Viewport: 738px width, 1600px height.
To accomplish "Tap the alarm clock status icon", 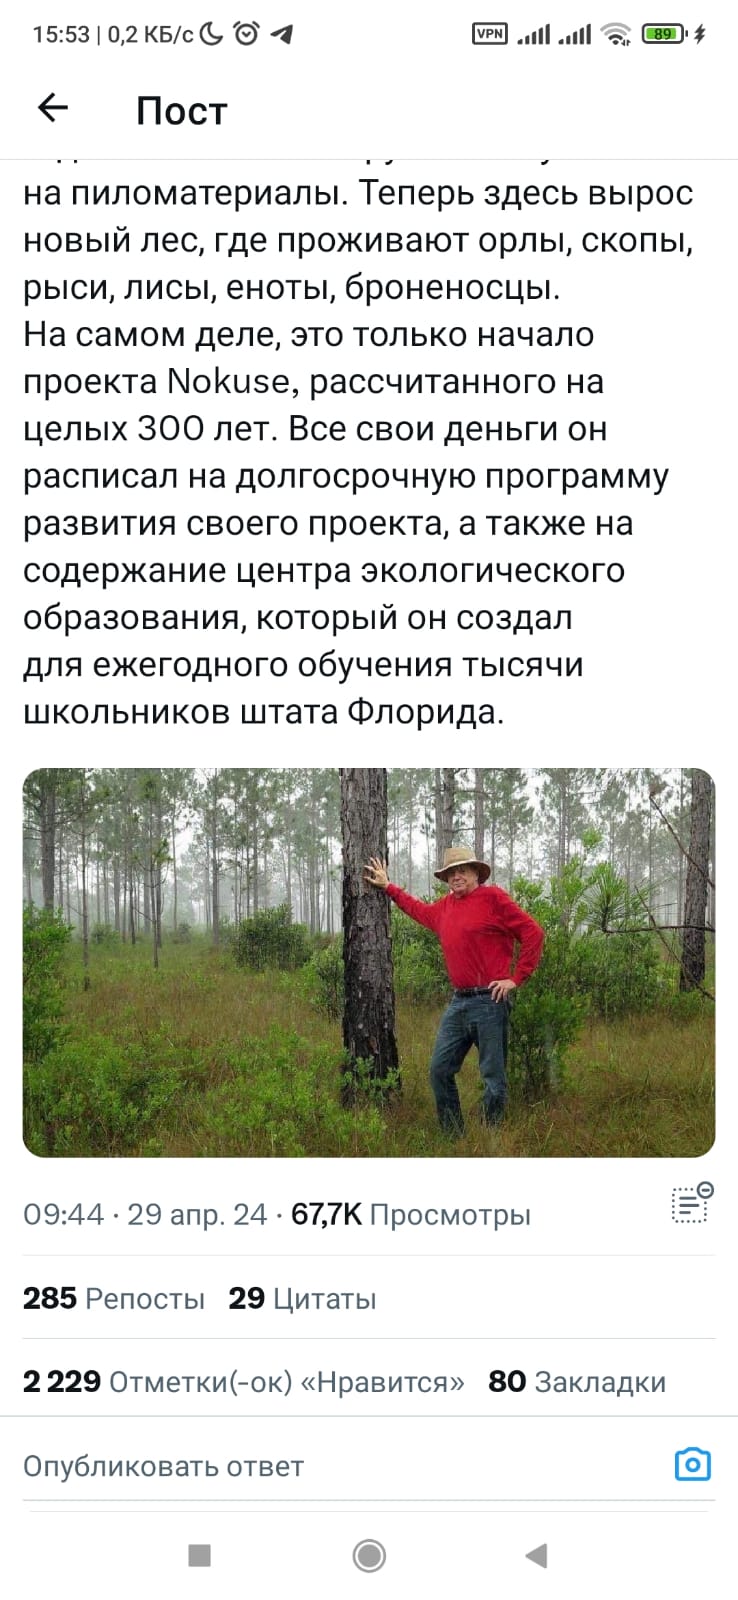I will [x=246, y=34].
